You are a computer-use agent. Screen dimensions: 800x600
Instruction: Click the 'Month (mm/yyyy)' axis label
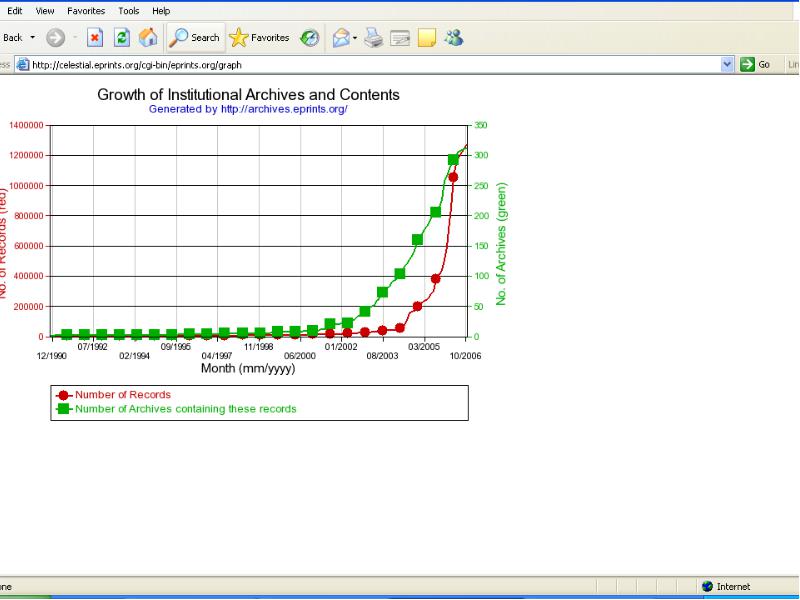tap(248, 368)
